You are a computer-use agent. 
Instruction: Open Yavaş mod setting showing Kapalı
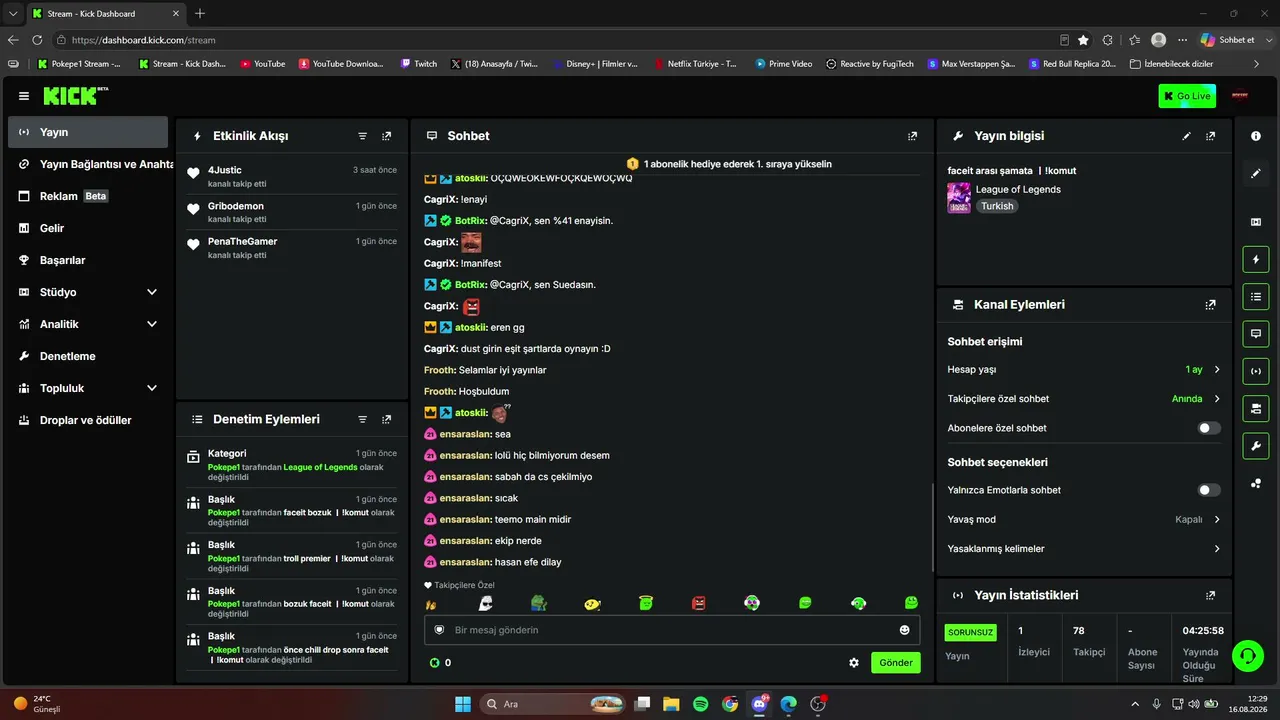[1084, 520]
